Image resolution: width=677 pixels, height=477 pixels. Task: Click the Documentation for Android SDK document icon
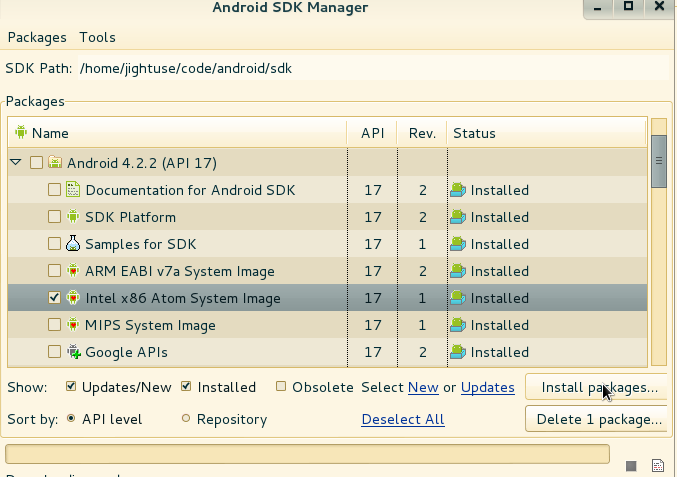73,190
